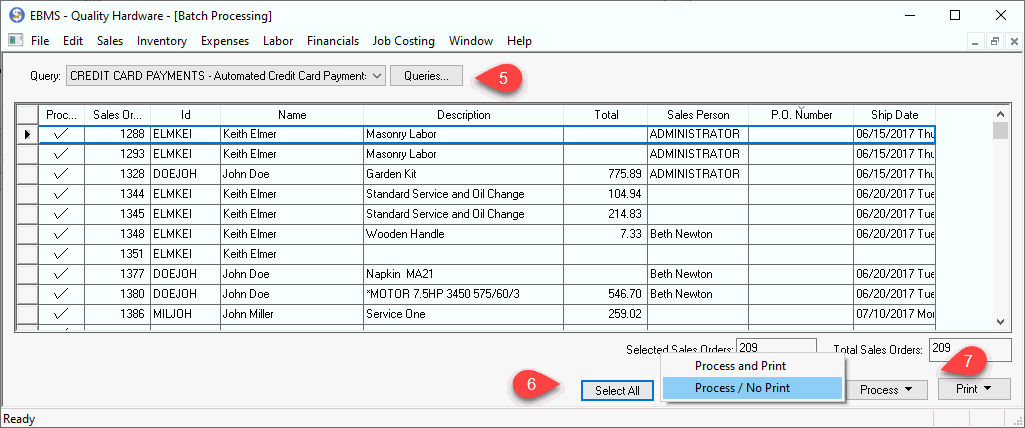Select Process and Print menu entry

click(740, 366)
